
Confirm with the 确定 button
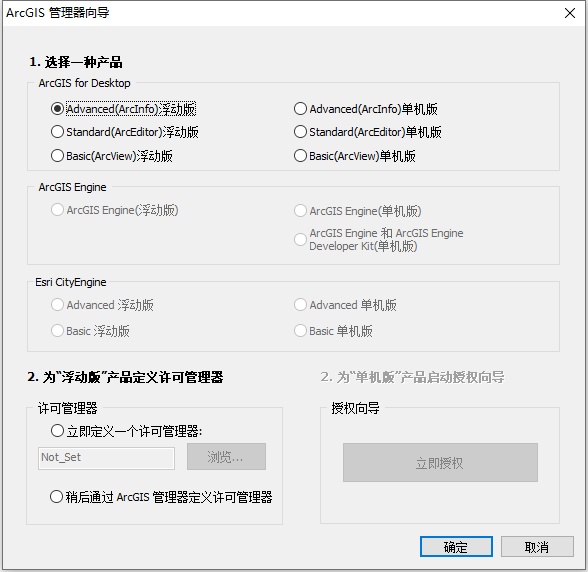(456, 547)
